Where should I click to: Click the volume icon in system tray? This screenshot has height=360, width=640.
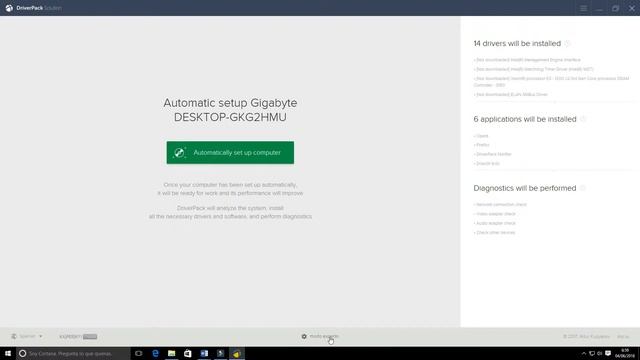tap(600, 353)
